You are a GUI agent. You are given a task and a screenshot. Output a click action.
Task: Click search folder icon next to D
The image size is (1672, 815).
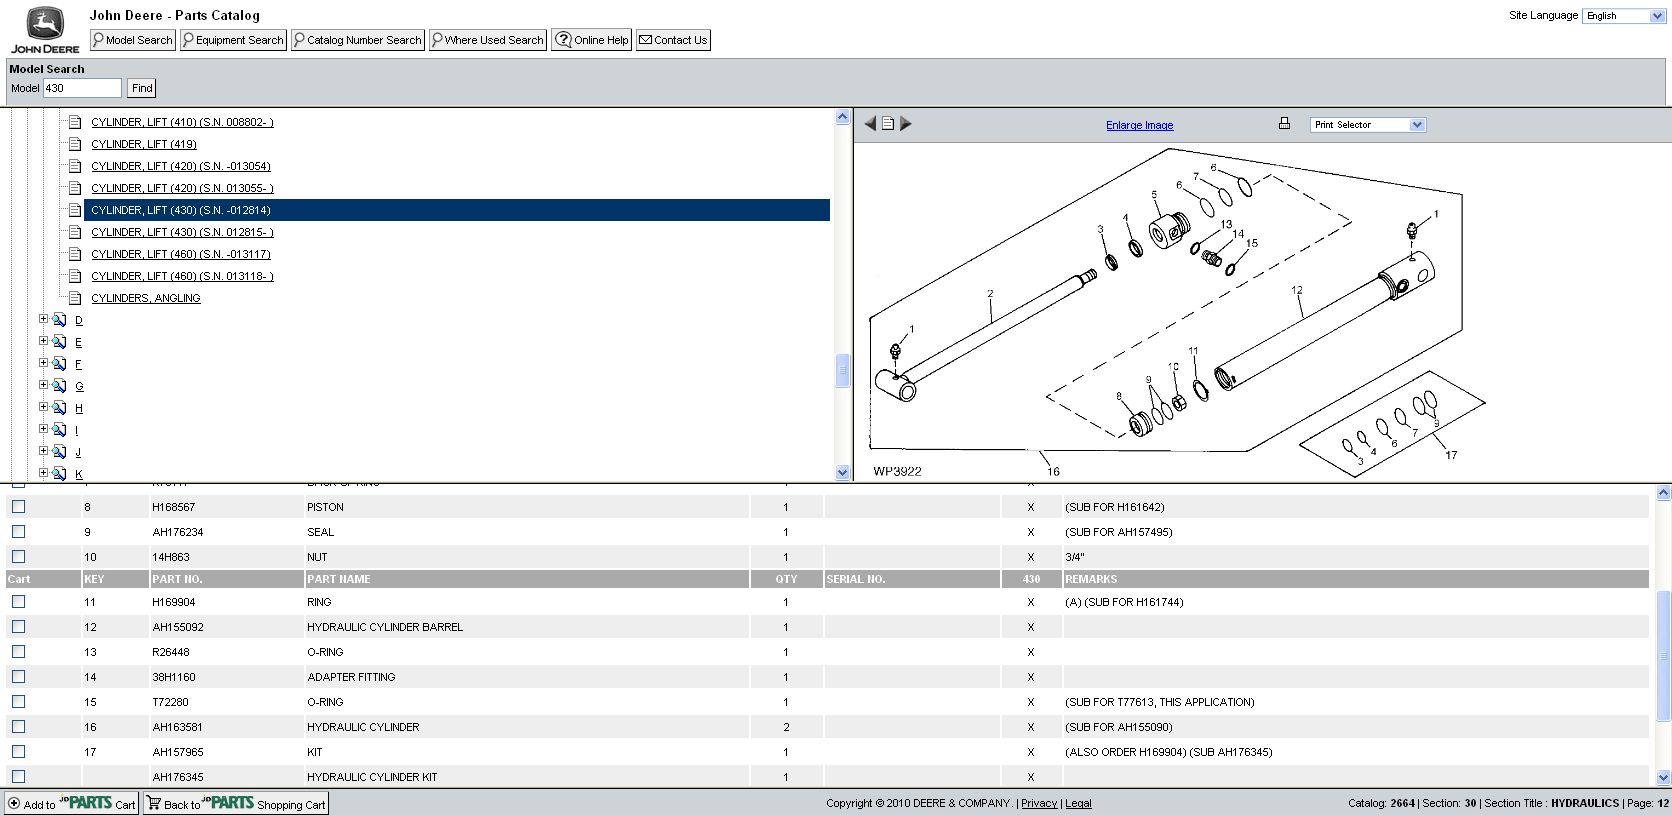point(60,320)
